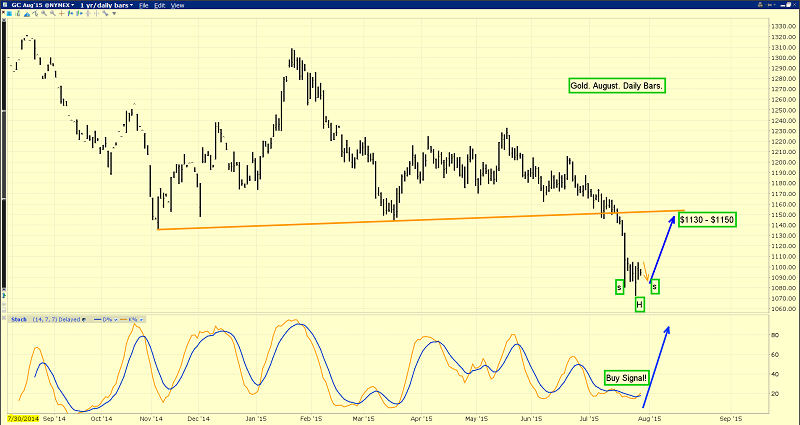Click the Buy Signal! annotation box

coord(627,378)
